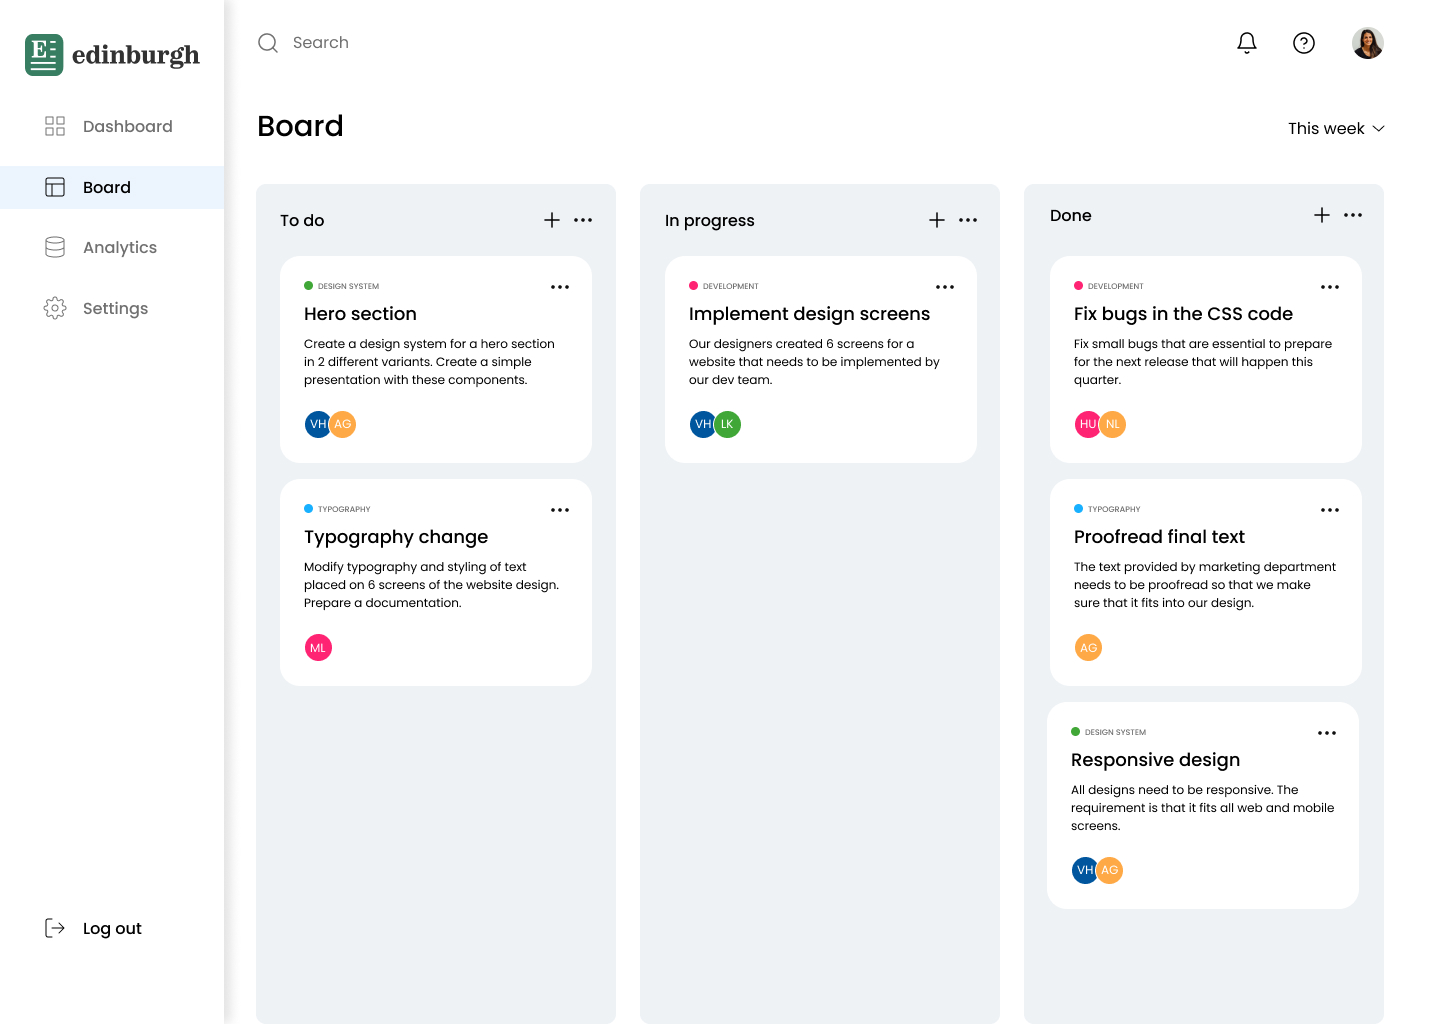Open the help question mark icon
Screen dimensions: 1440x1024
[1303, 43]
